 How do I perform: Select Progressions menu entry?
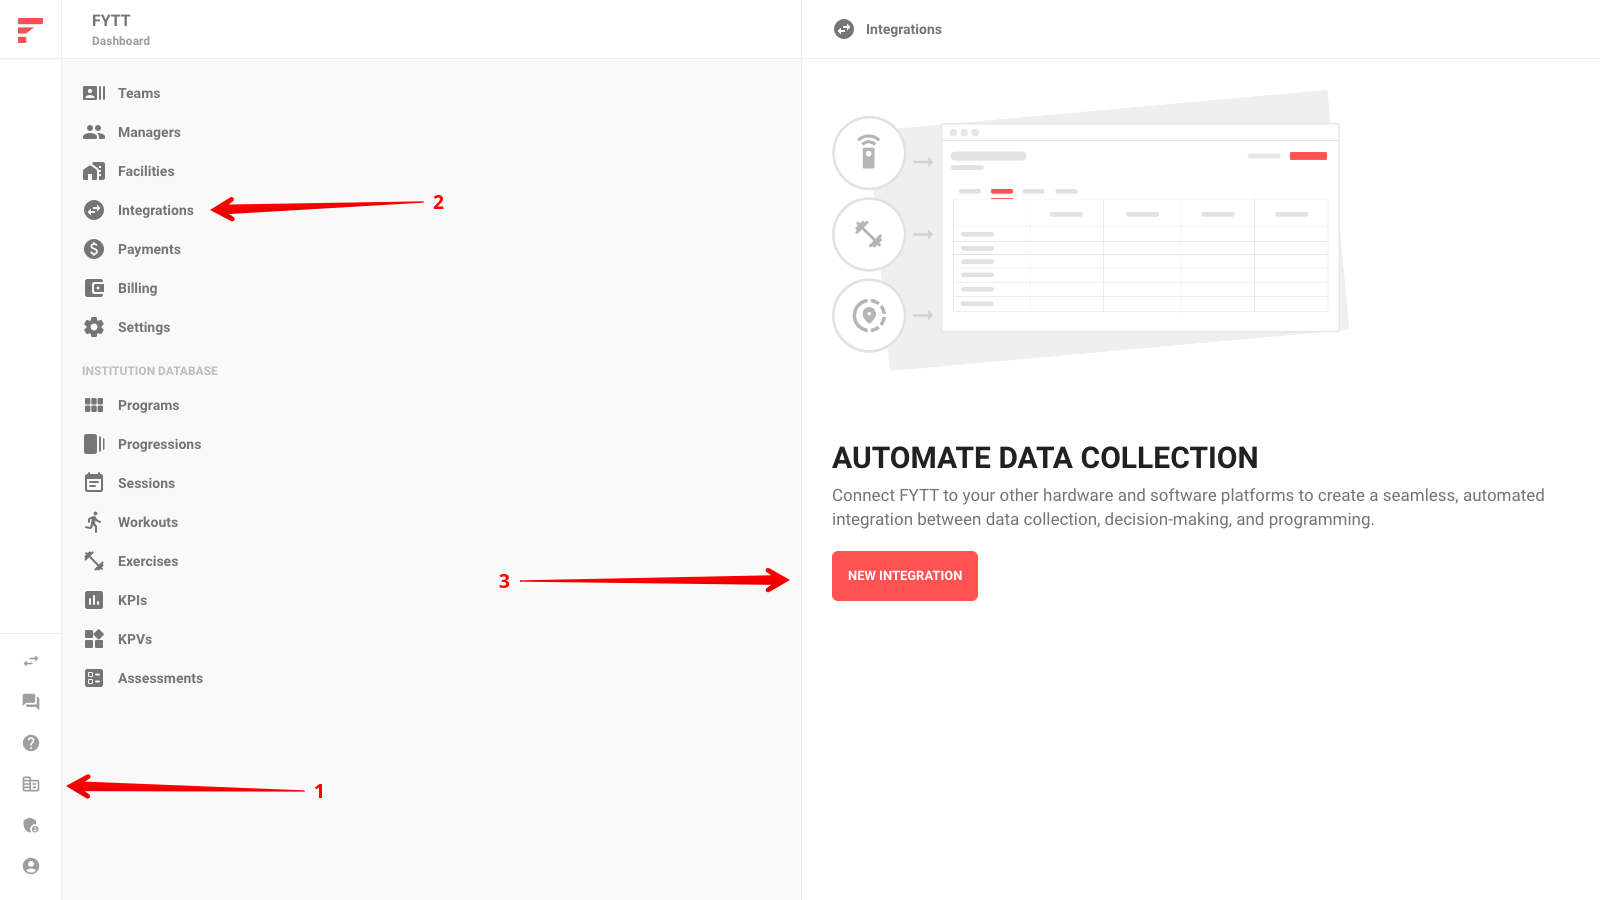tap(159, 444)
